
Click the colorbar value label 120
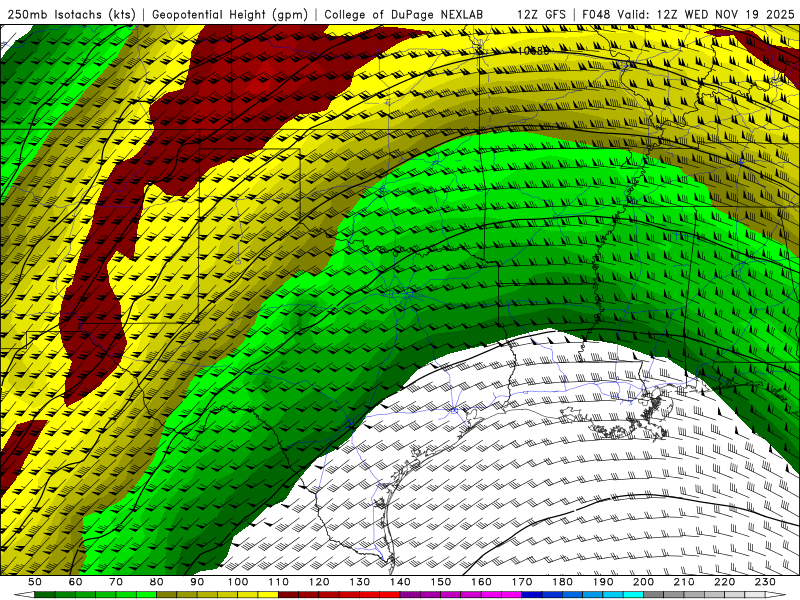319,582
